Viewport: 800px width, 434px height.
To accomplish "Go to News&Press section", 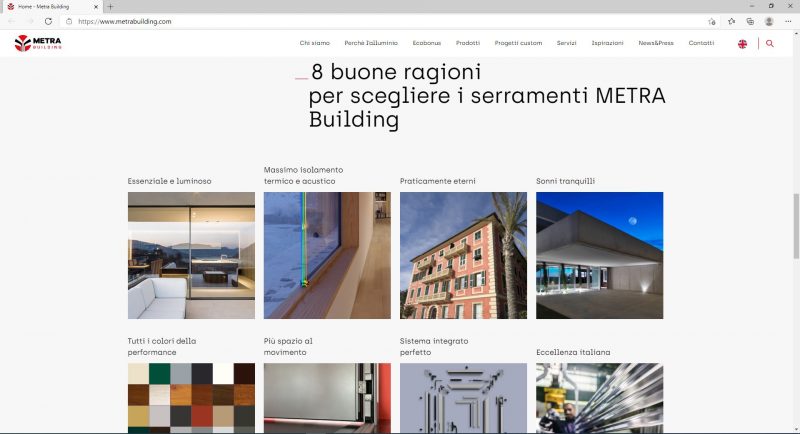I will pyautogui.click(x=656, y=43).
